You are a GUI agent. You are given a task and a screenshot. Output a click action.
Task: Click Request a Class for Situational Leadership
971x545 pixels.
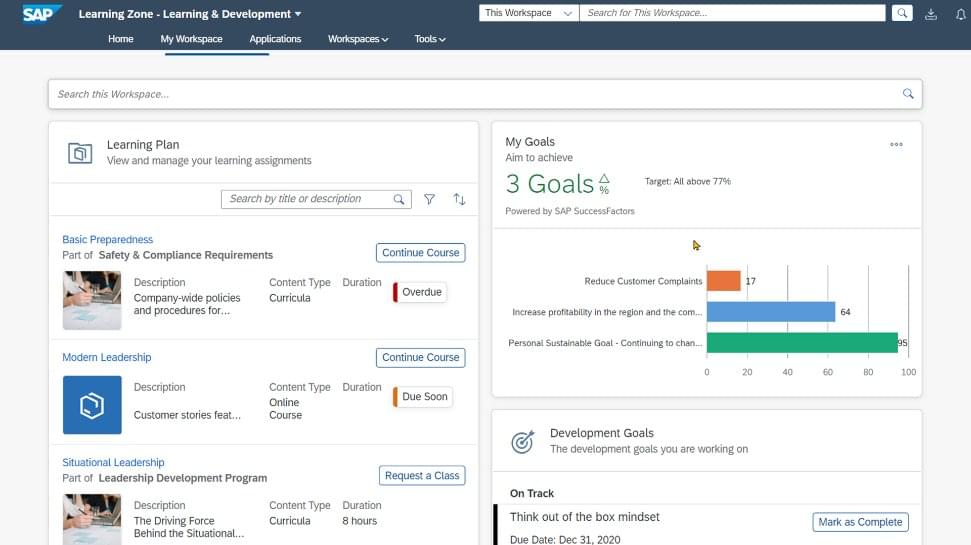point(421,475)
